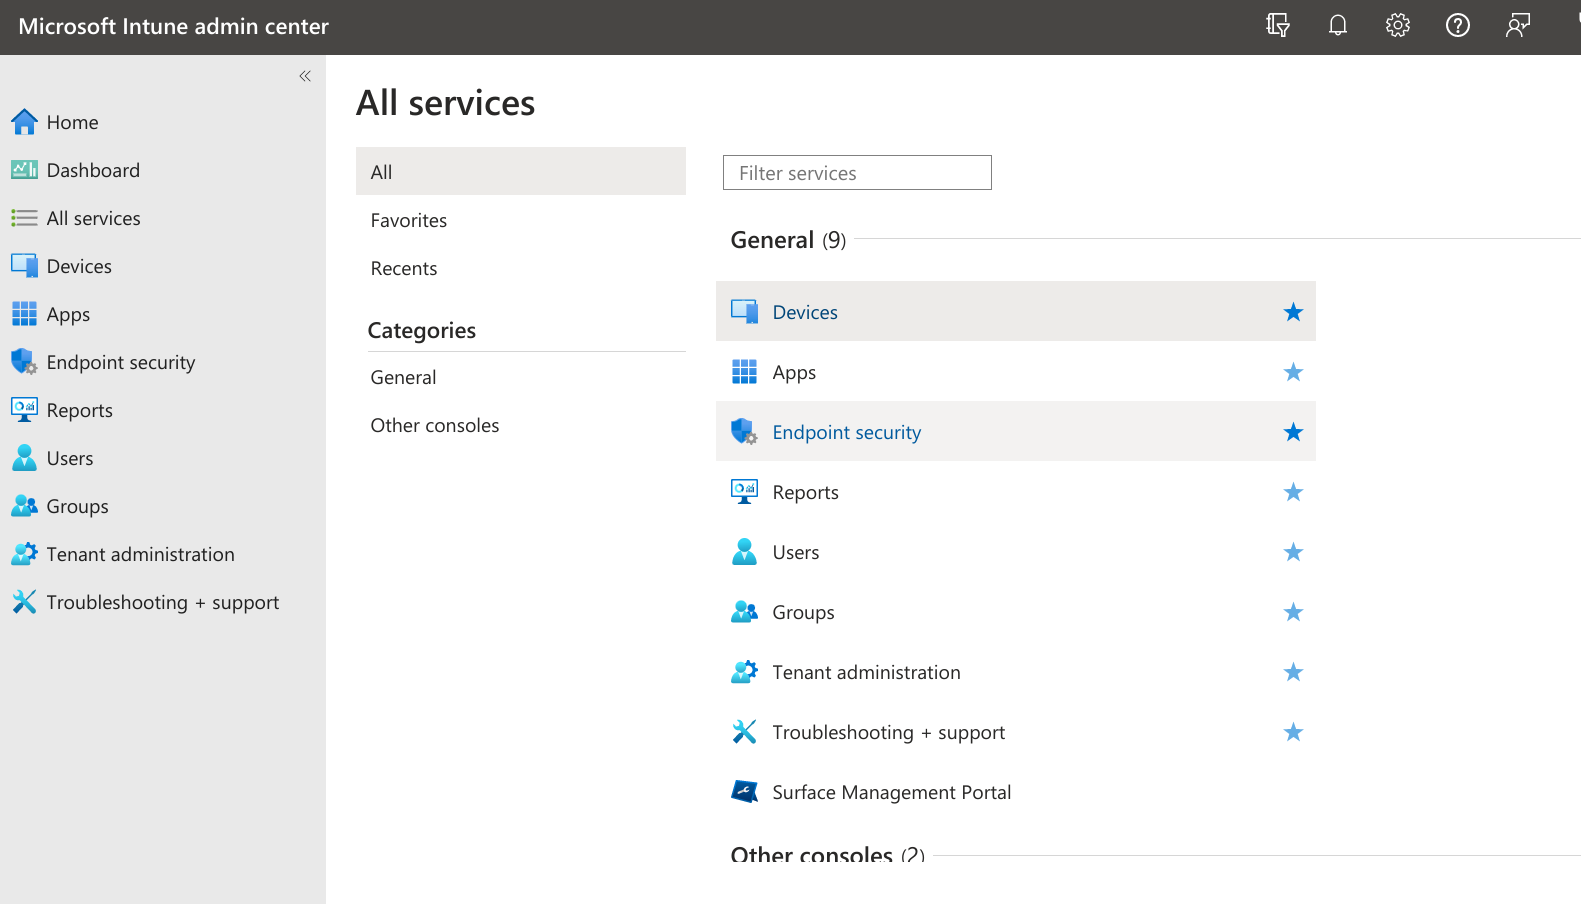Toggle favorite star for Endpoint security
Screen dimensions: 1581x904
[1293, 432]
